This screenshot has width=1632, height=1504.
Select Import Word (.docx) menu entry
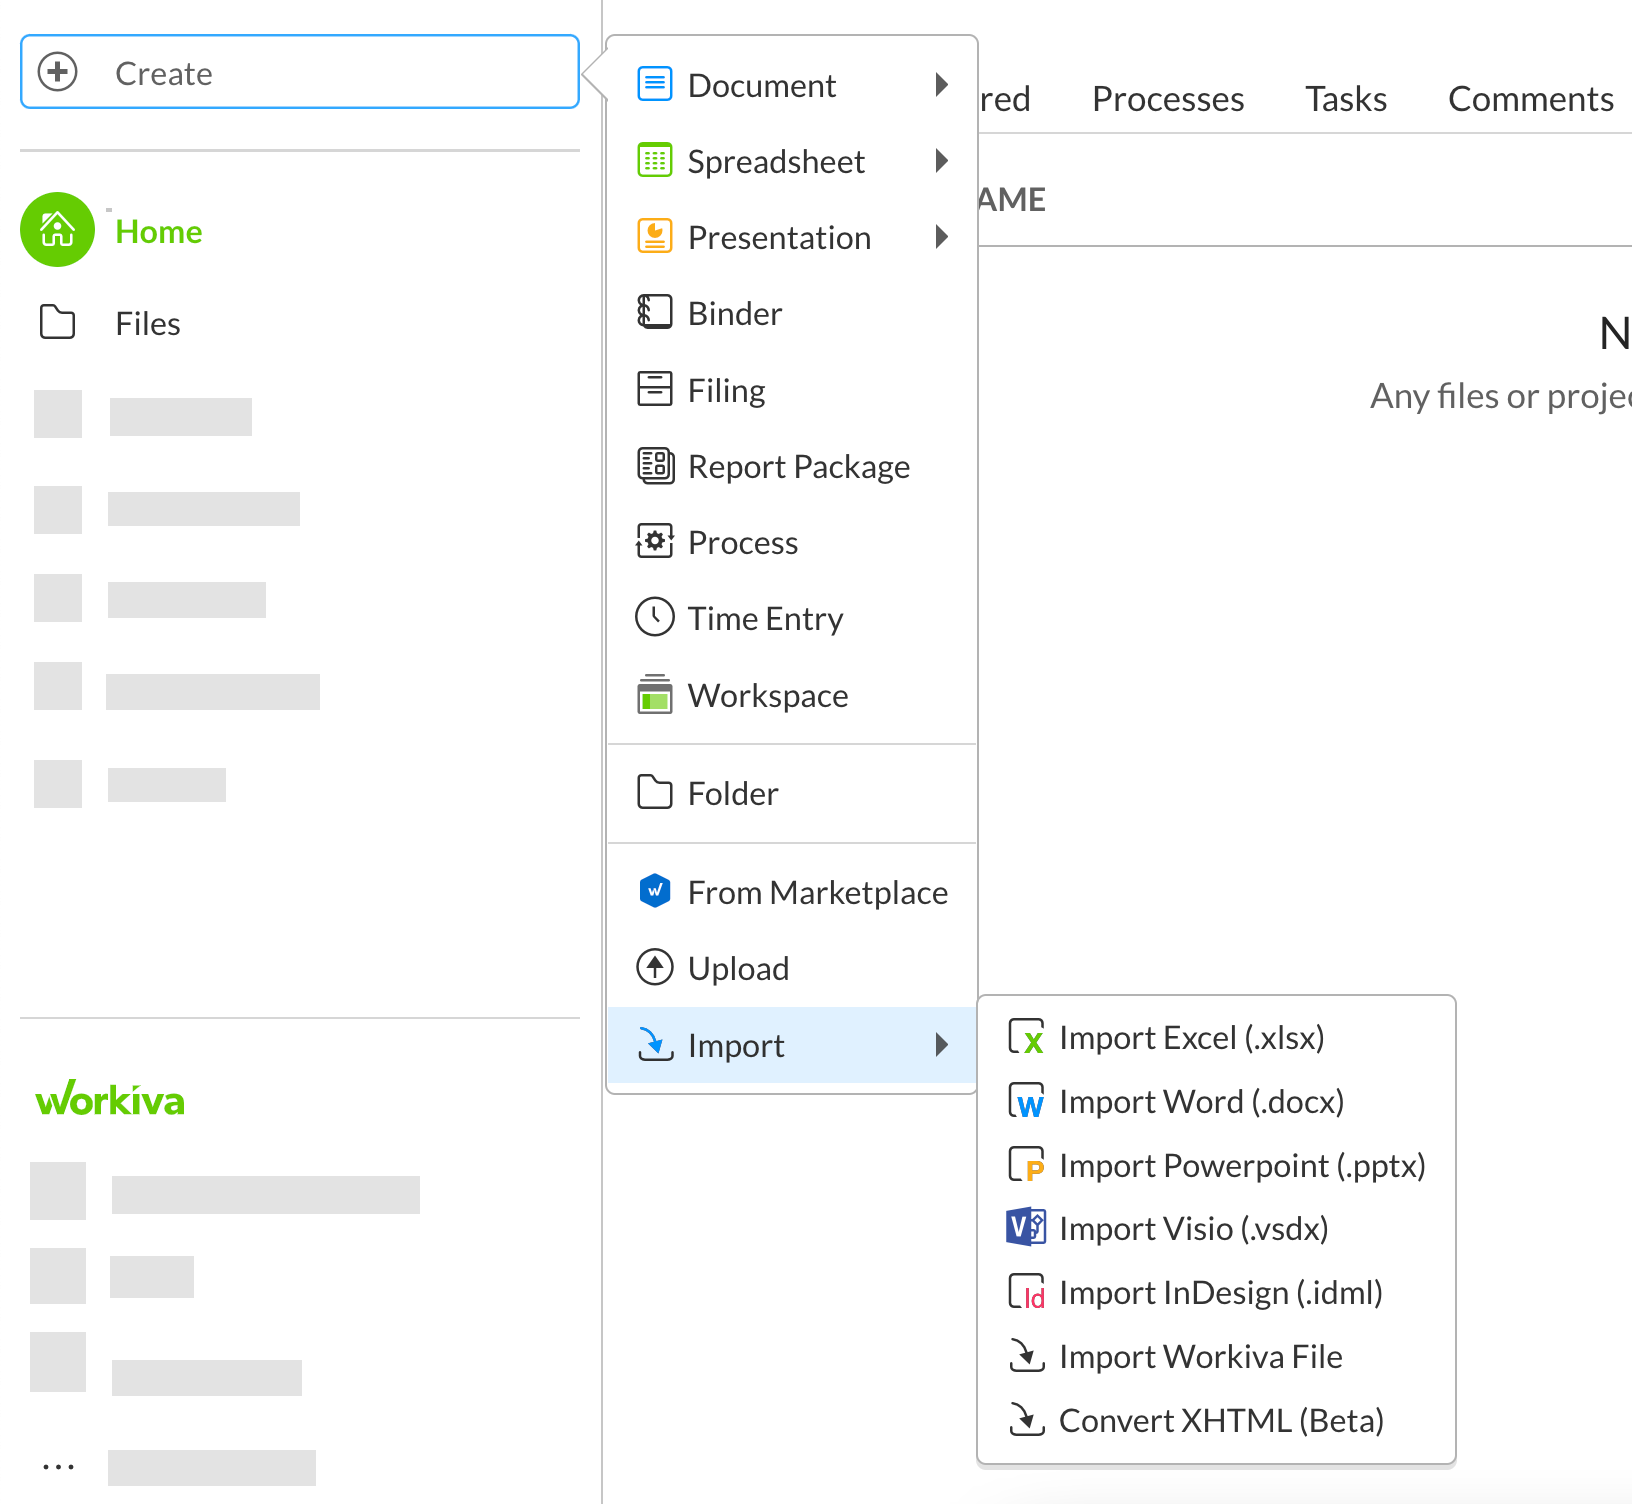pos(1200,1101)
